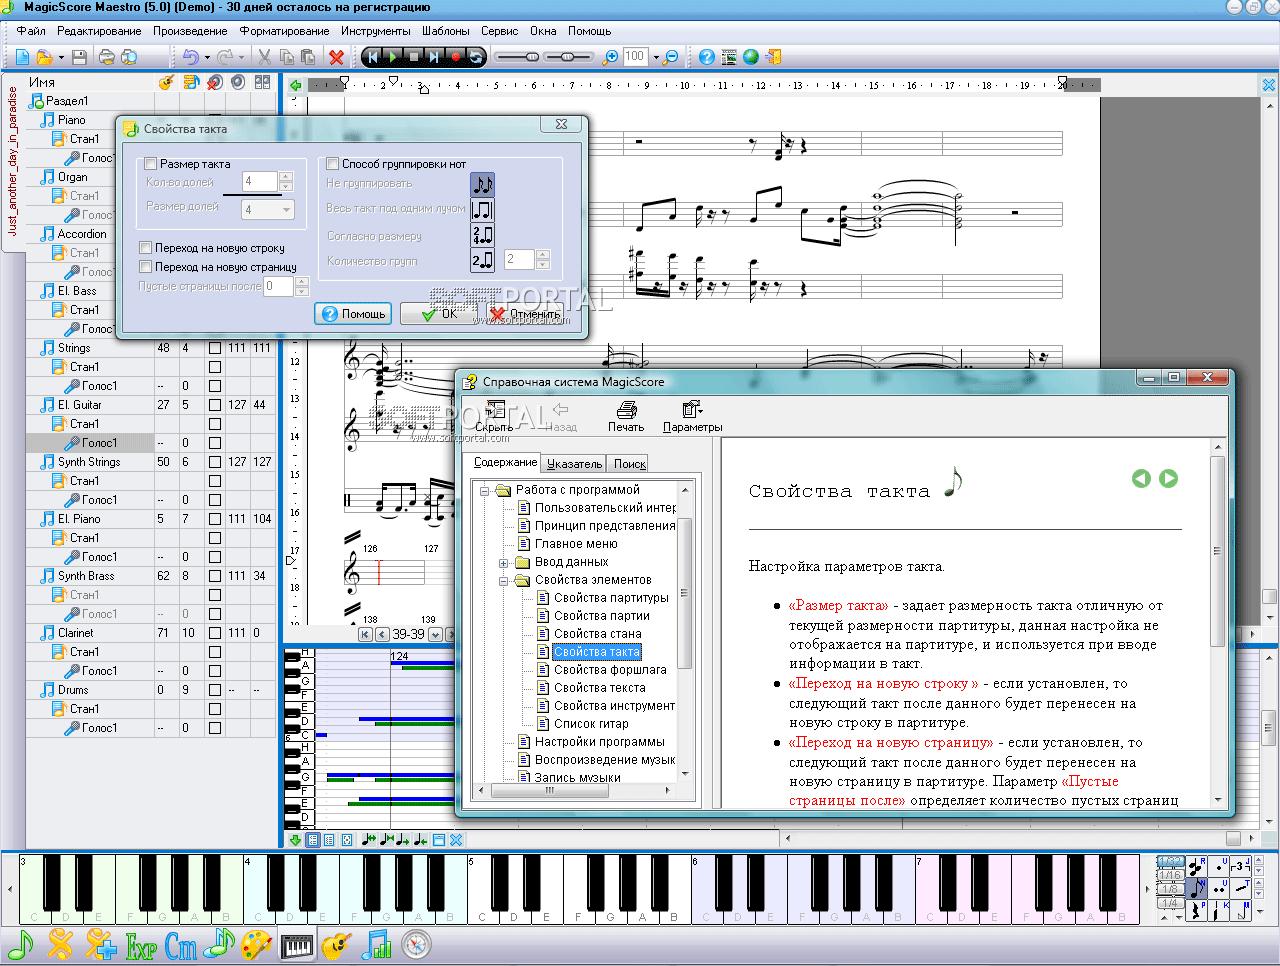Click the printer icon labeled 'Печать' in help window
Screen dimensions: 1280x966
(626, 410)
